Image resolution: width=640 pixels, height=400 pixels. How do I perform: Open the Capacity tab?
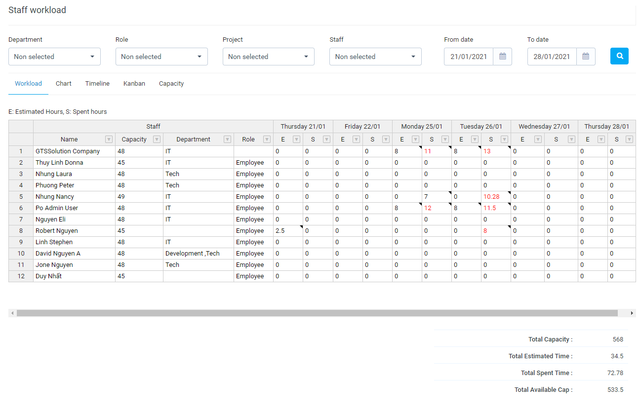171,84
